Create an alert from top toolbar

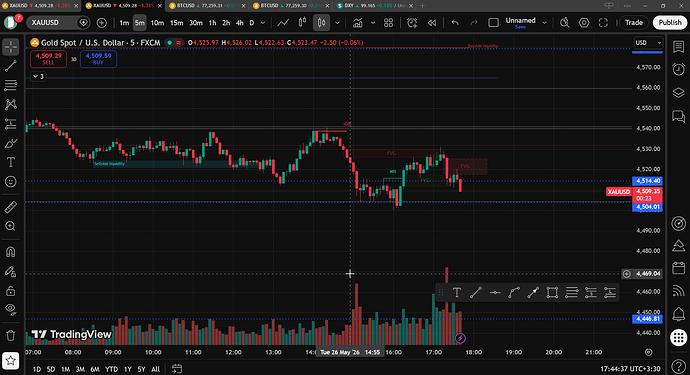coord(412,22)
